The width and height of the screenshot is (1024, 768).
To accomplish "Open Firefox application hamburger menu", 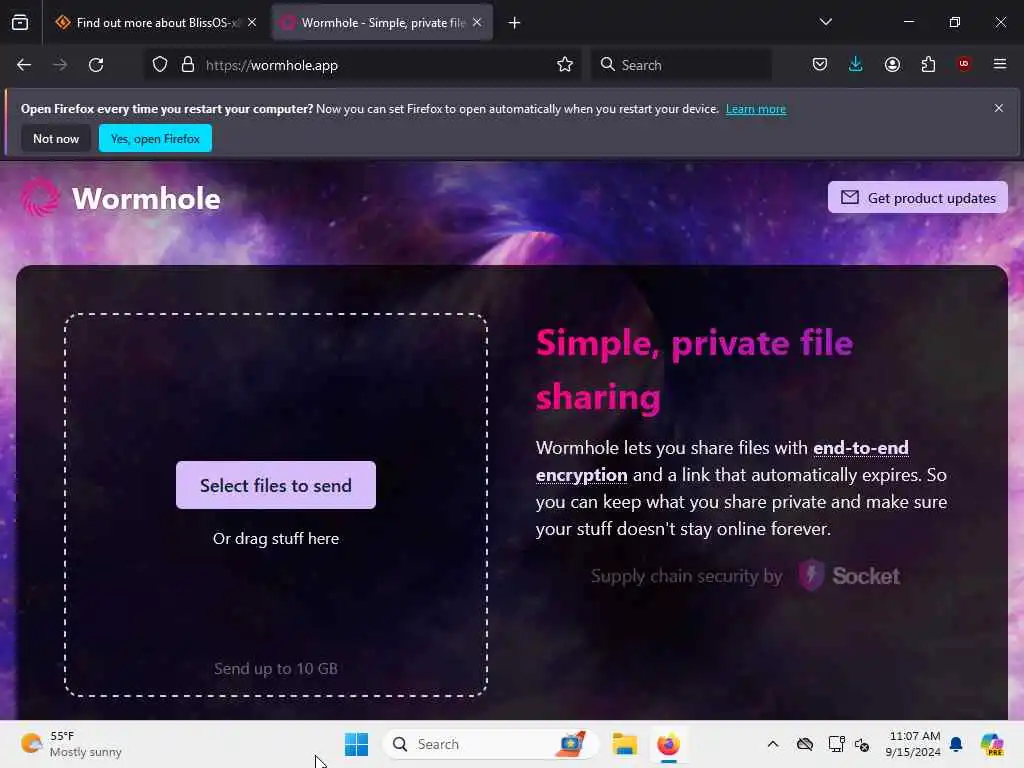I will 1000,64.
